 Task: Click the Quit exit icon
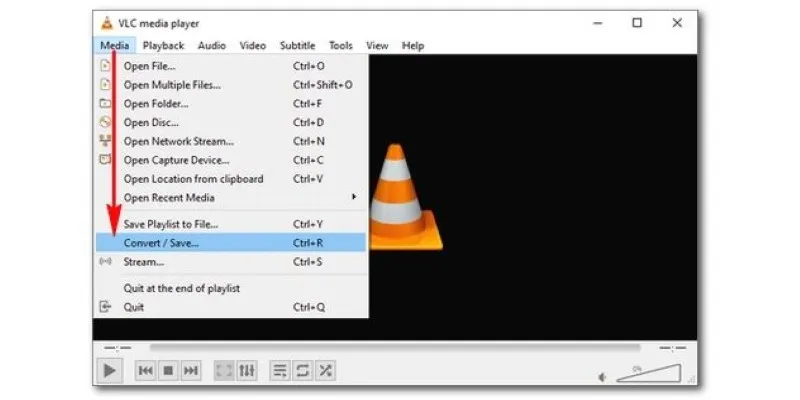(x=105, y=307)
